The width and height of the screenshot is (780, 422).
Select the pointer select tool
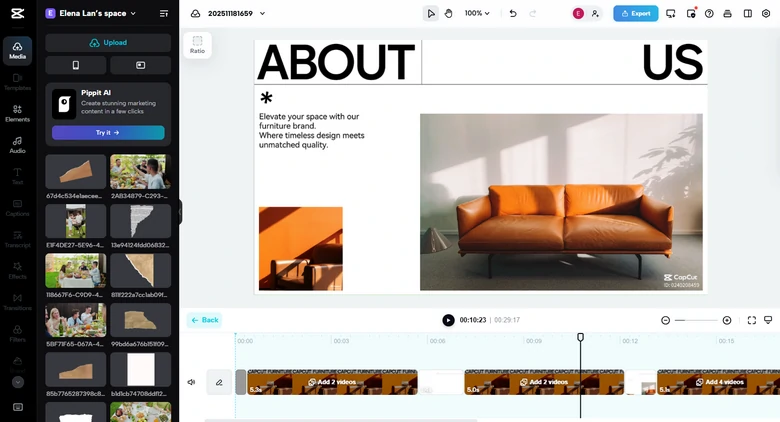431,13
